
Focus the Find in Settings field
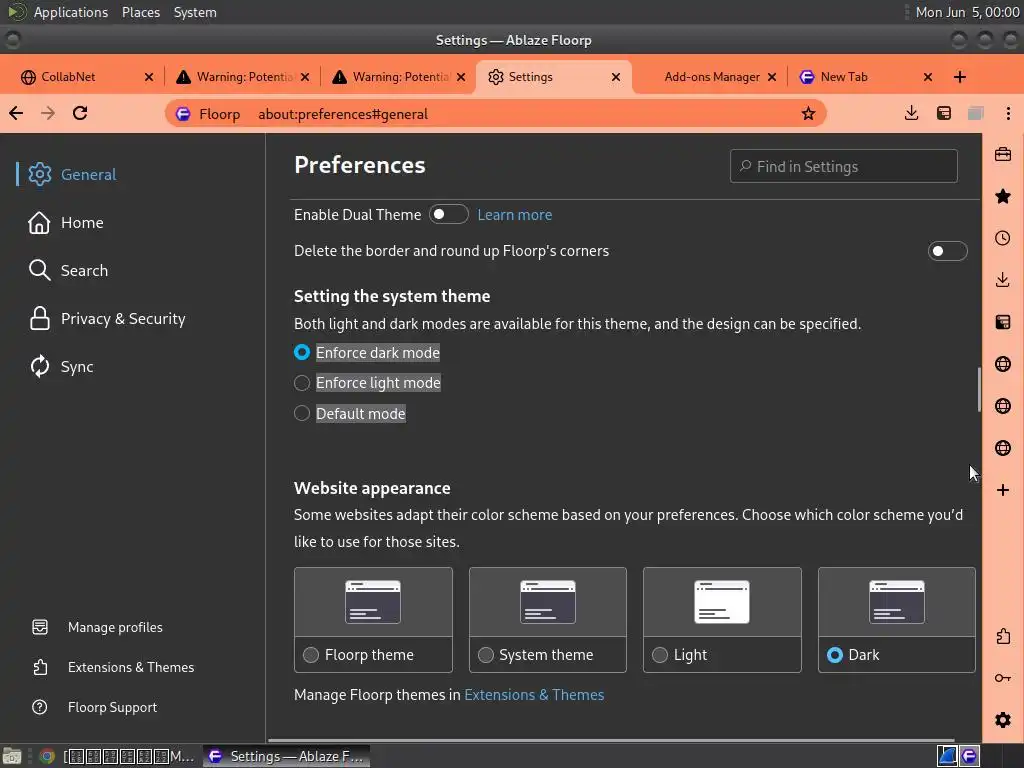pyautogui.click(x=844, y=167)
